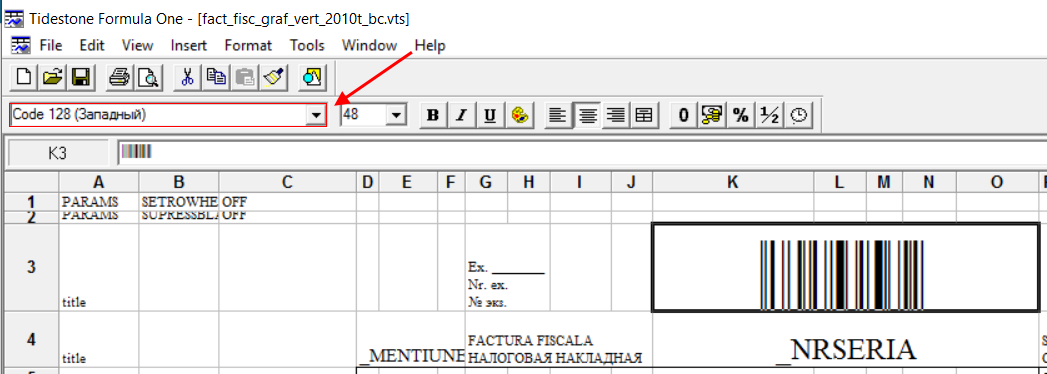The width and height of the screenshot is (1047, 374).
Task: Open the File menu
Action: (x=51, y=45)
